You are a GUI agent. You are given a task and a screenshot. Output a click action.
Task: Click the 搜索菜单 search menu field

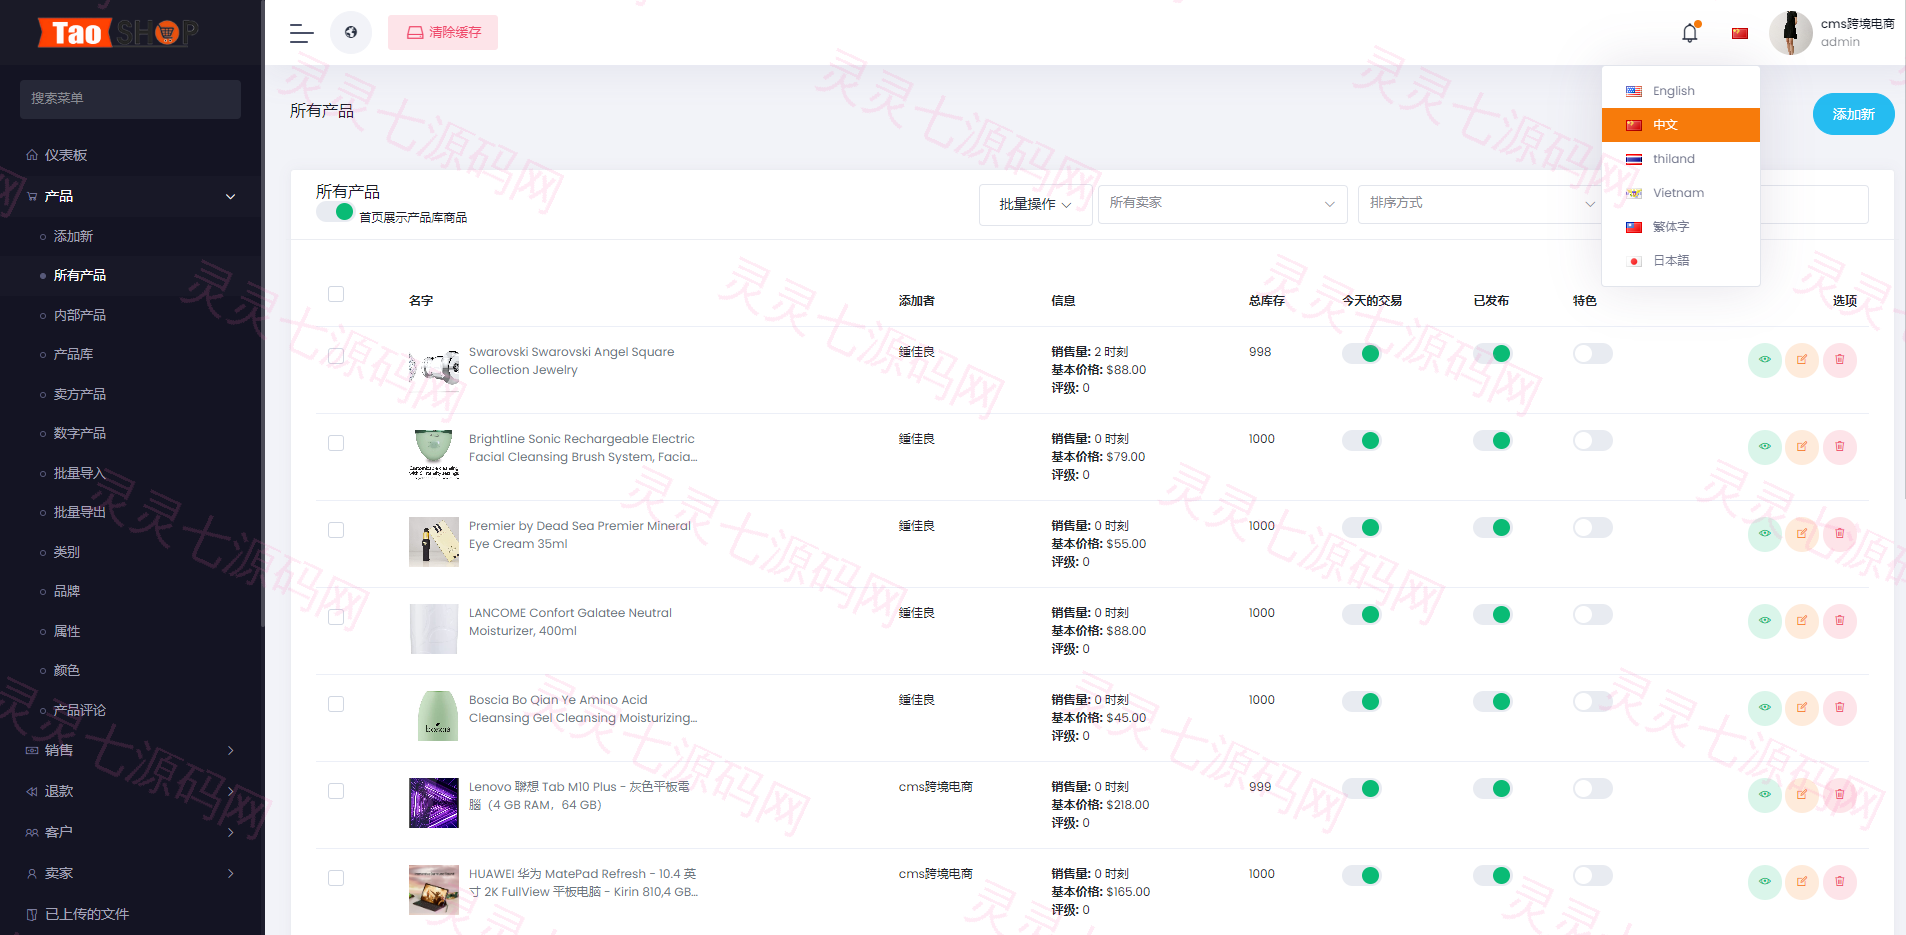130,99
